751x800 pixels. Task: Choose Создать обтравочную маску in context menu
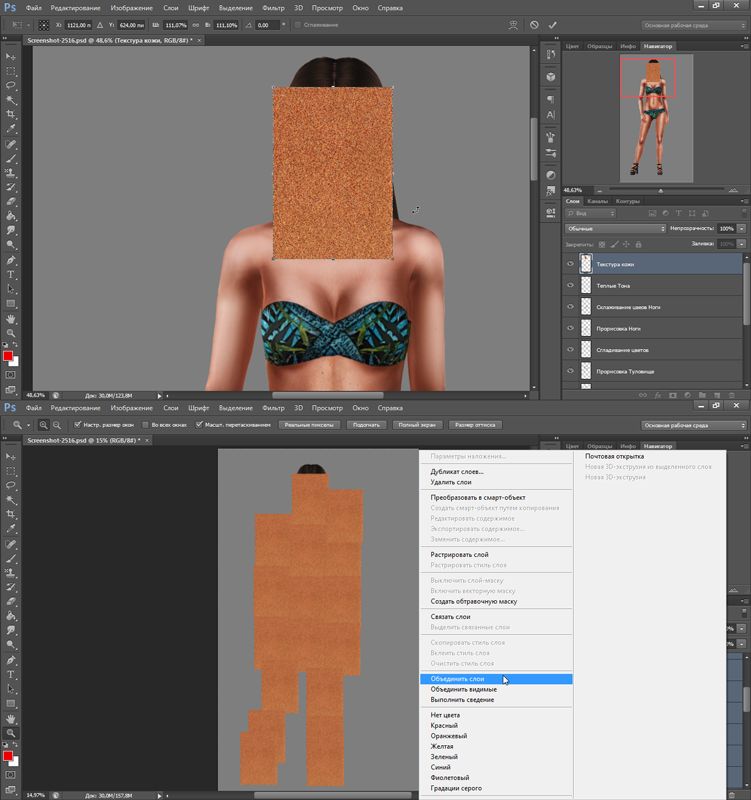[x=473, y=601]
